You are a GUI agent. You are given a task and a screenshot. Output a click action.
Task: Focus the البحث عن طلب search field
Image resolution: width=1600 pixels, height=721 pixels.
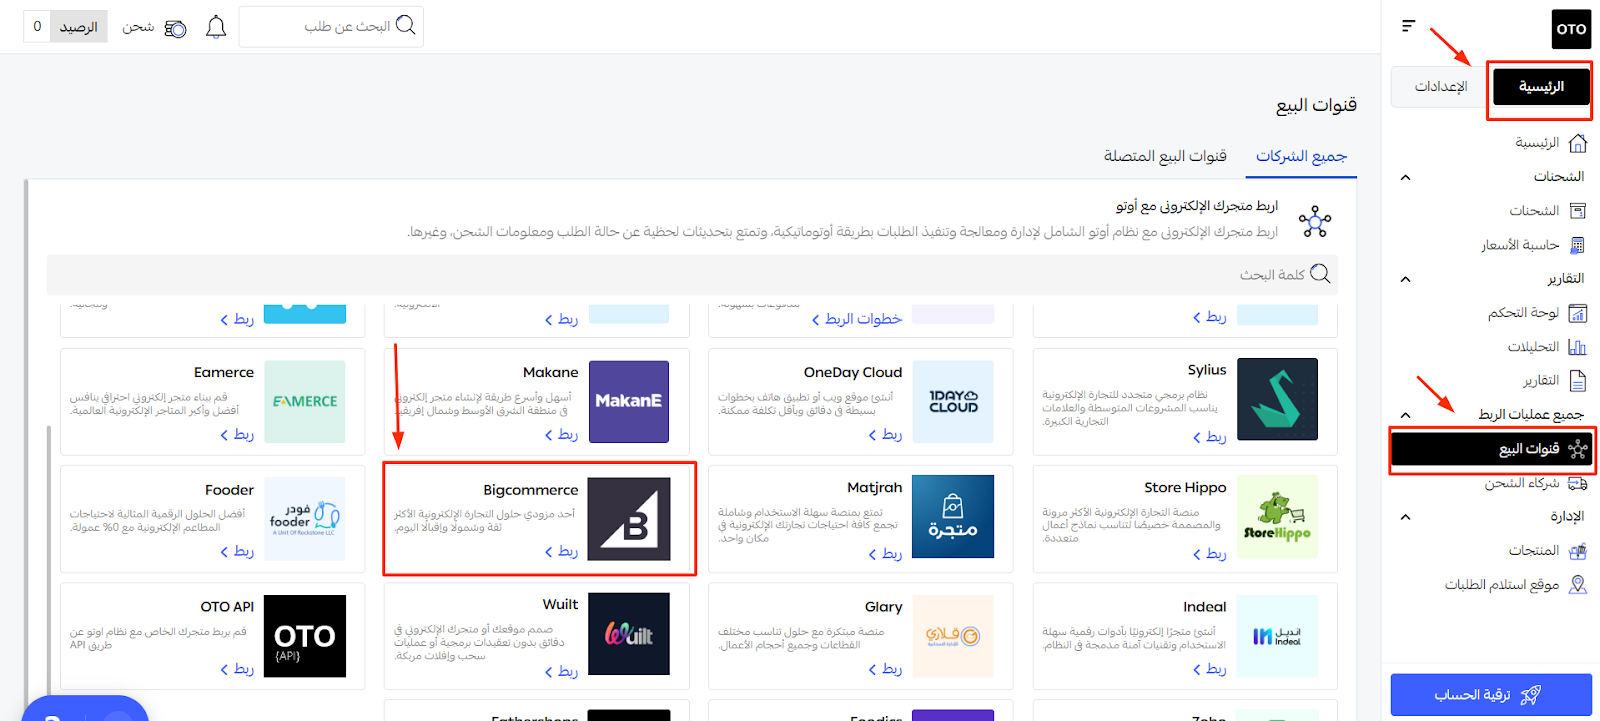pyautogui.click(x=331, y=27)
